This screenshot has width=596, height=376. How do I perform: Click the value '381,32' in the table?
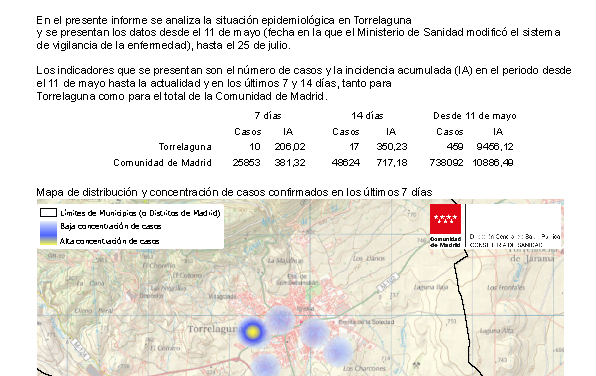(290, 163)
